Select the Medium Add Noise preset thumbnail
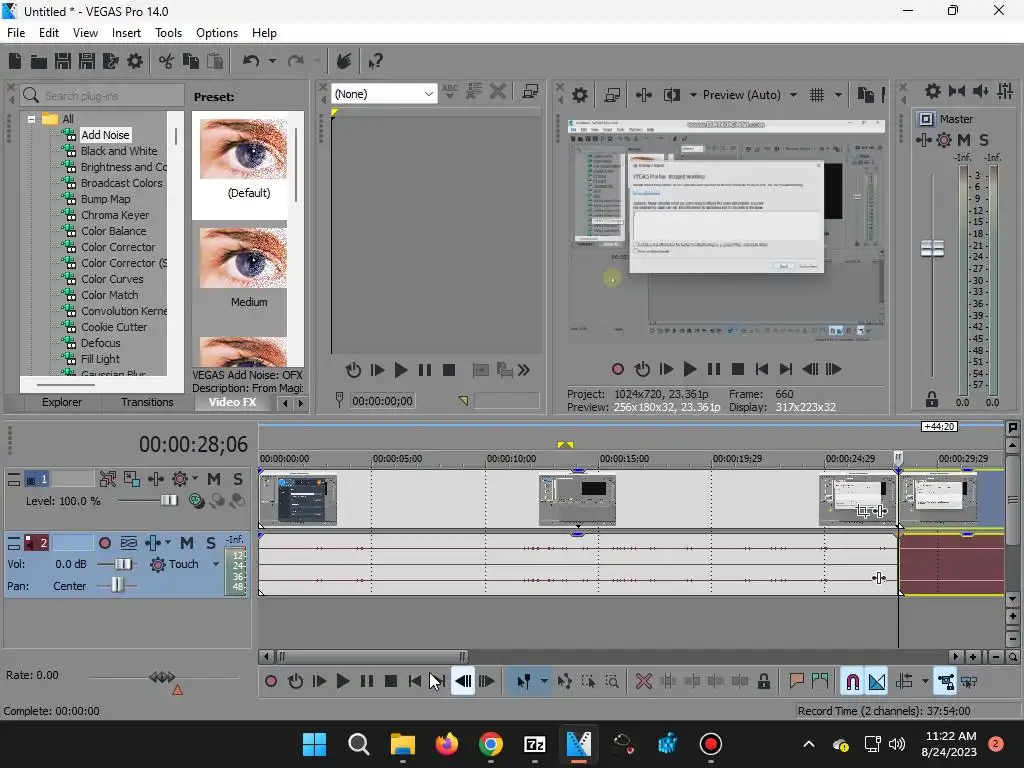The image size is (1024, 768). [243, 259]
